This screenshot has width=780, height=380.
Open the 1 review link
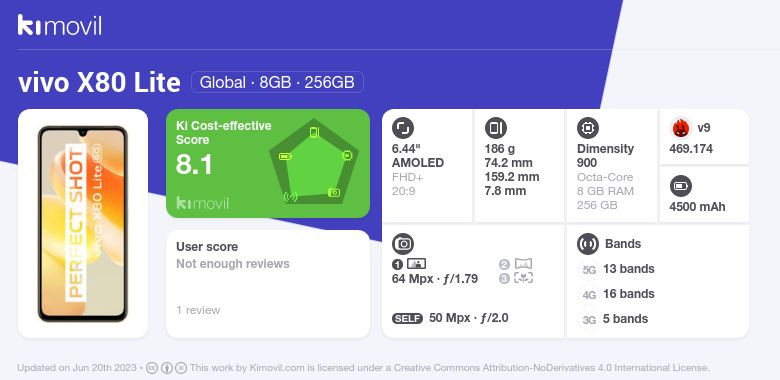[x=198, y=310]
